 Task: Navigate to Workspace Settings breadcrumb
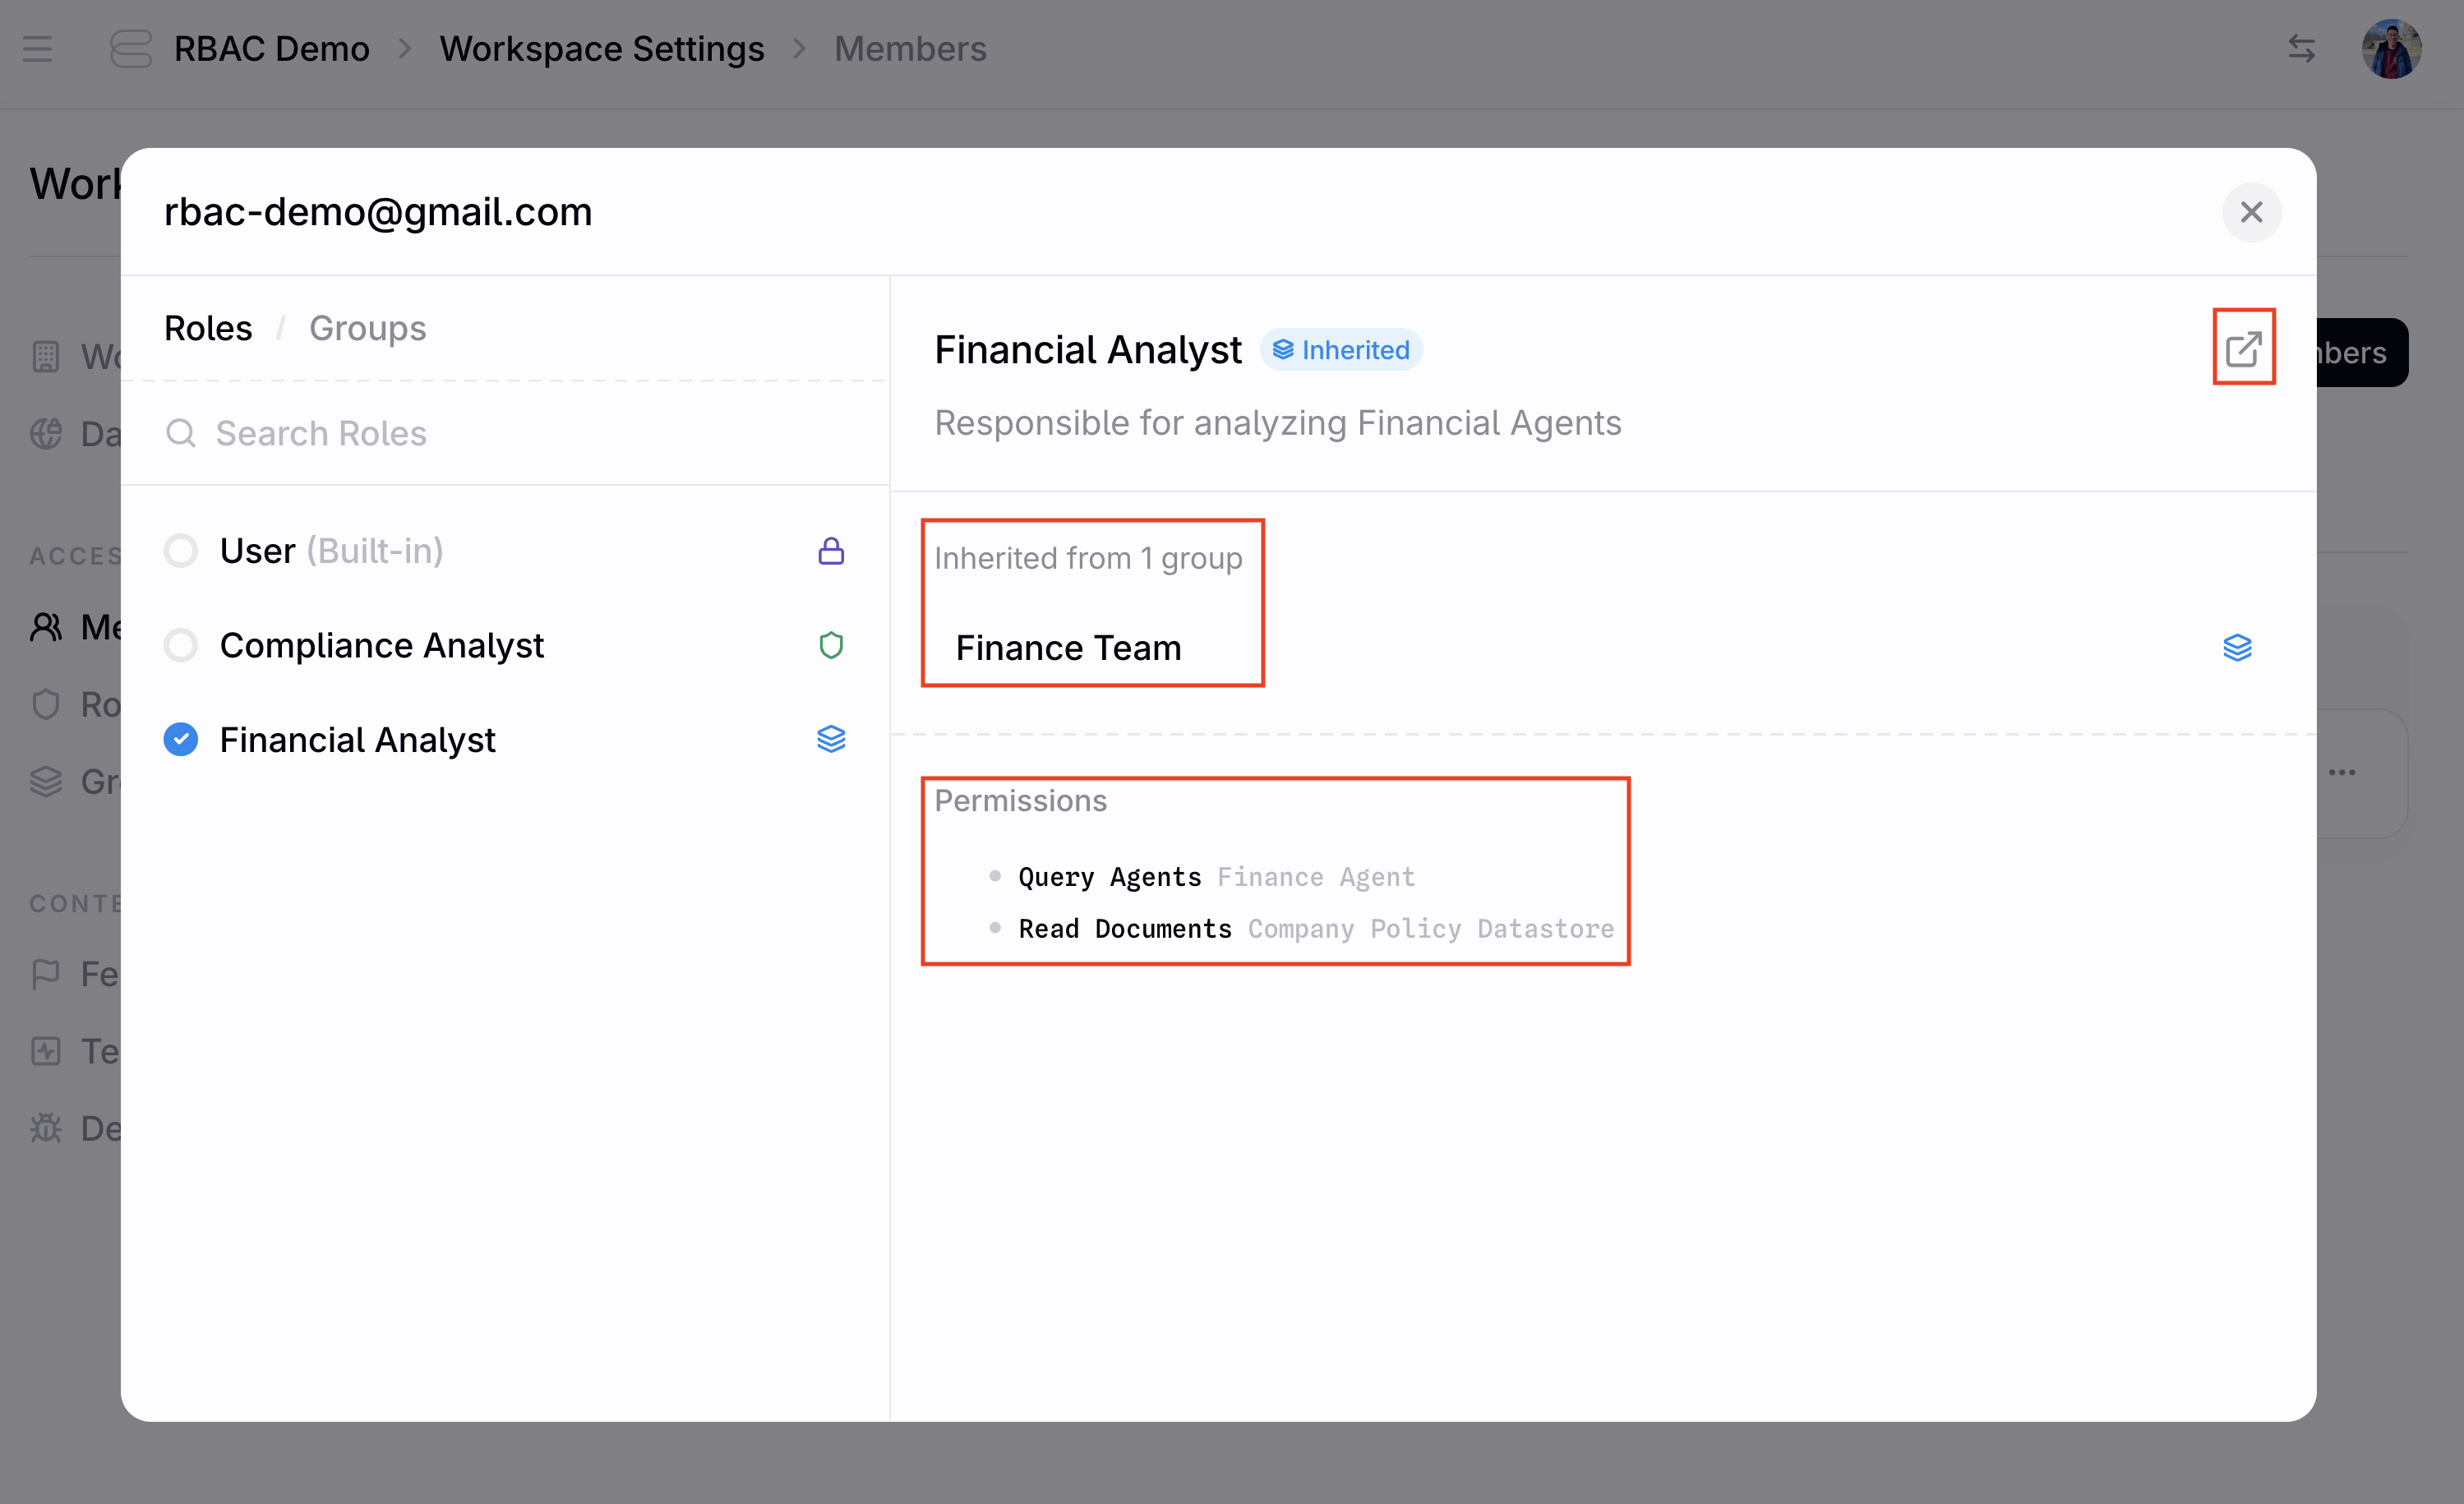(x=601, y=49)
